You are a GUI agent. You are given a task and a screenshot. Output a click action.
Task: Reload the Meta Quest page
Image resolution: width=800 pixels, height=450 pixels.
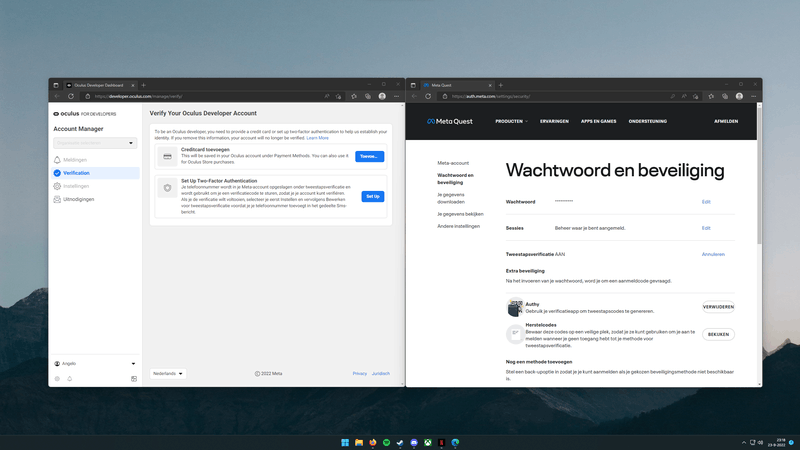[428, 96]
